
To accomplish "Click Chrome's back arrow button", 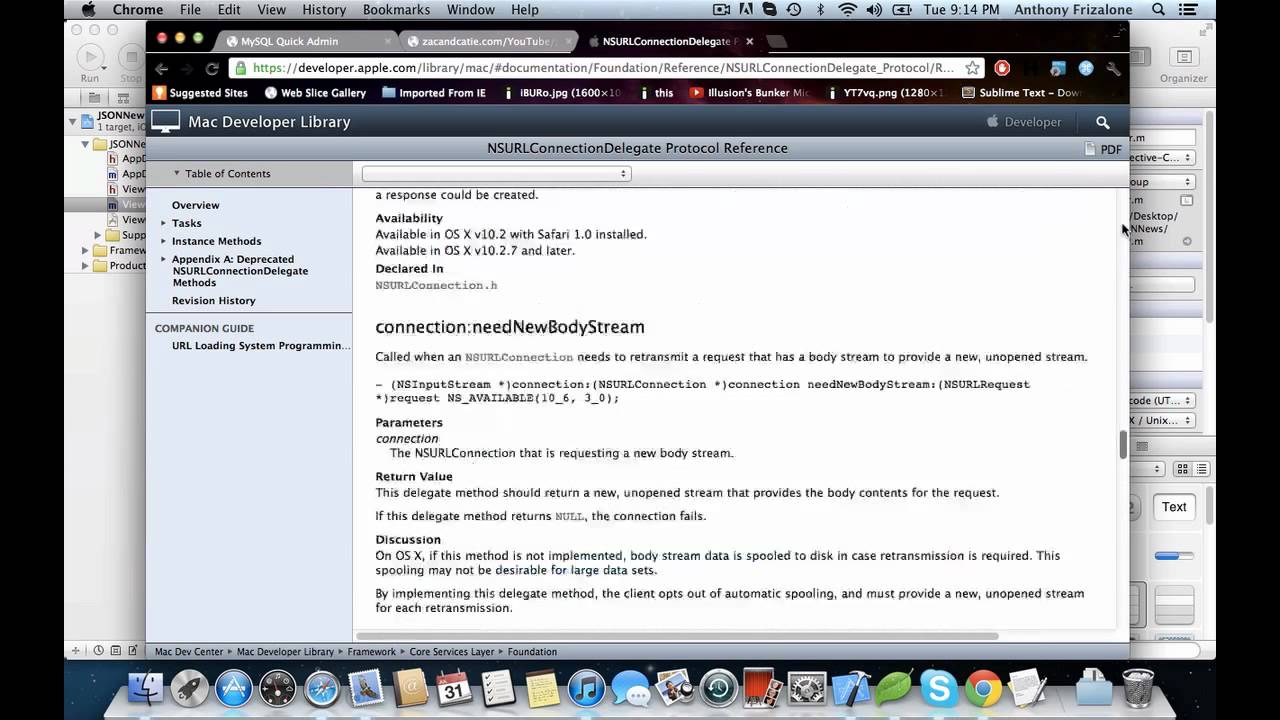I will pyautogui.click(x=162, y=68).
